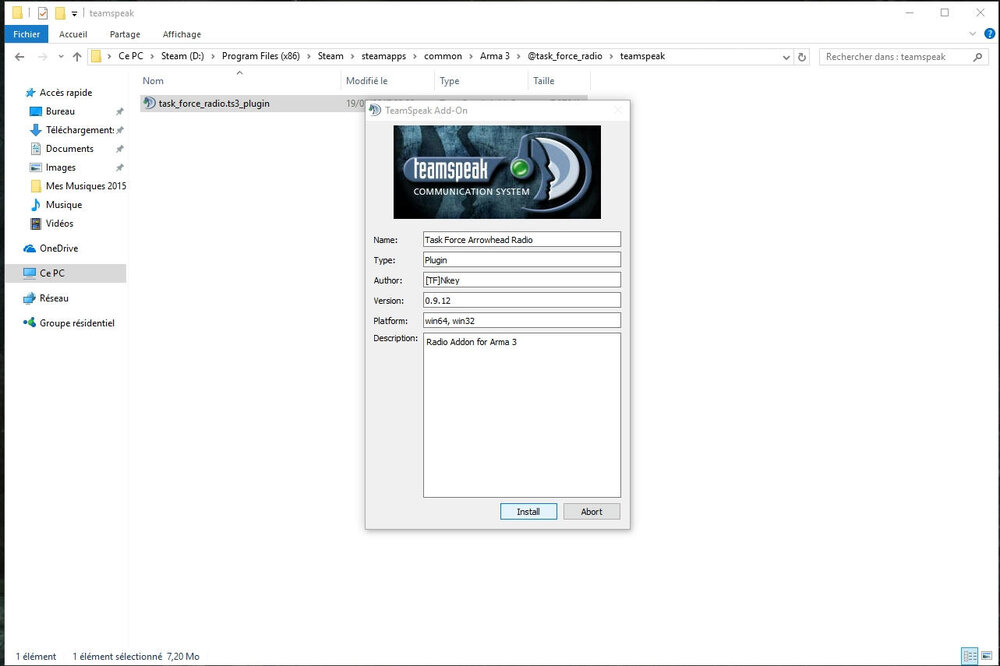Open 'Accès rapide' in the navigation pane
1000x666 pixels.
66,92
